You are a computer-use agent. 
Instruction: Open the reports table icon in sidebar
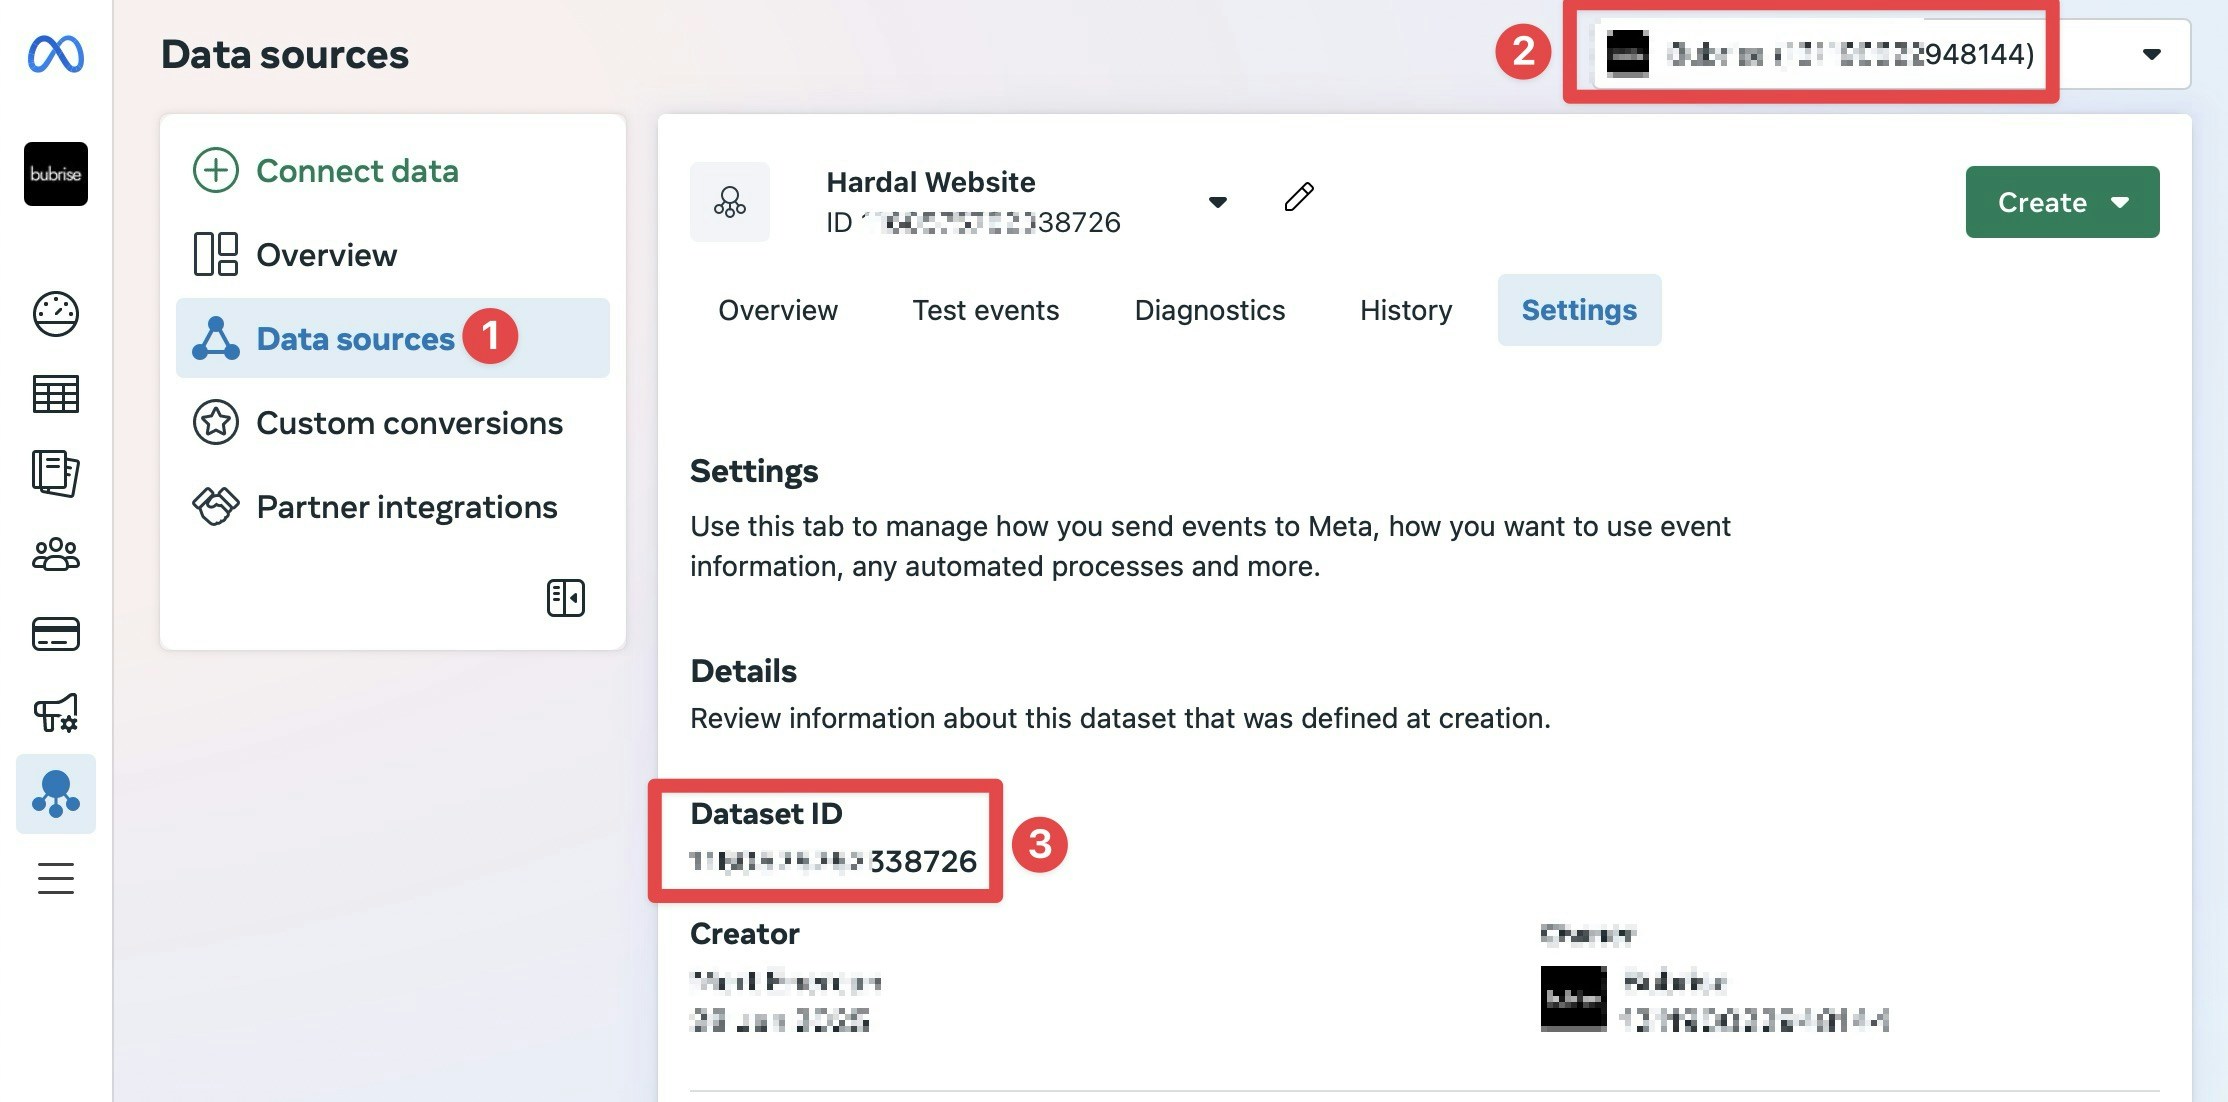tap(55, 394)
